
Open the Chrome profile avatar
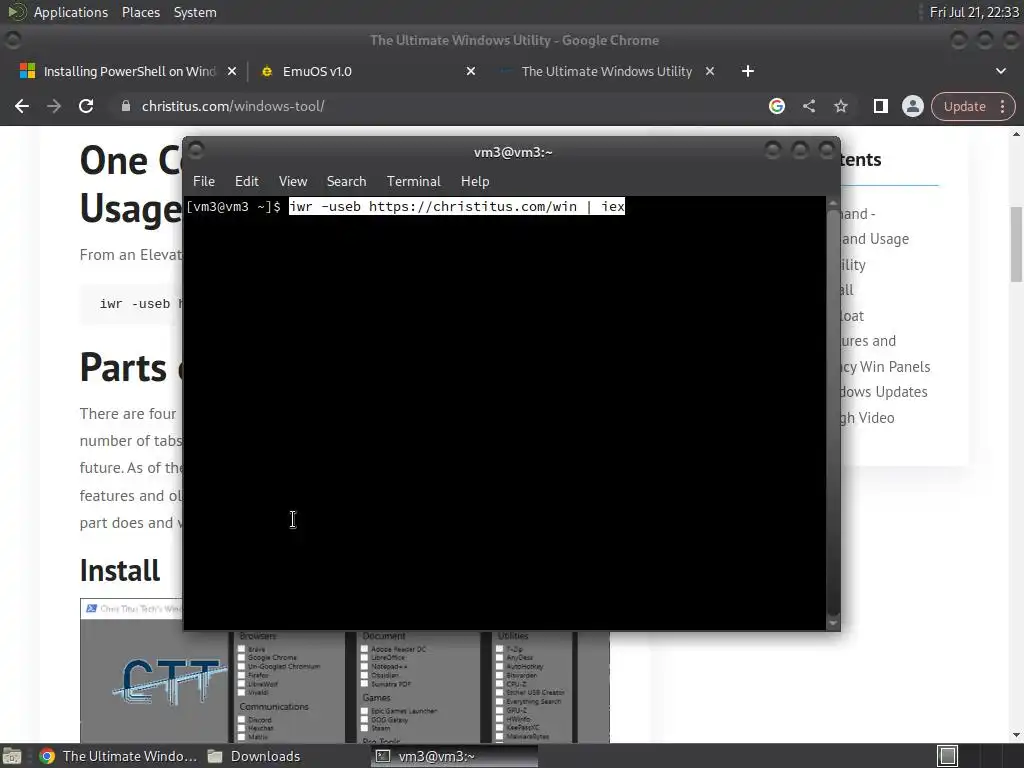pyautogui.click(x=912, y=106)
